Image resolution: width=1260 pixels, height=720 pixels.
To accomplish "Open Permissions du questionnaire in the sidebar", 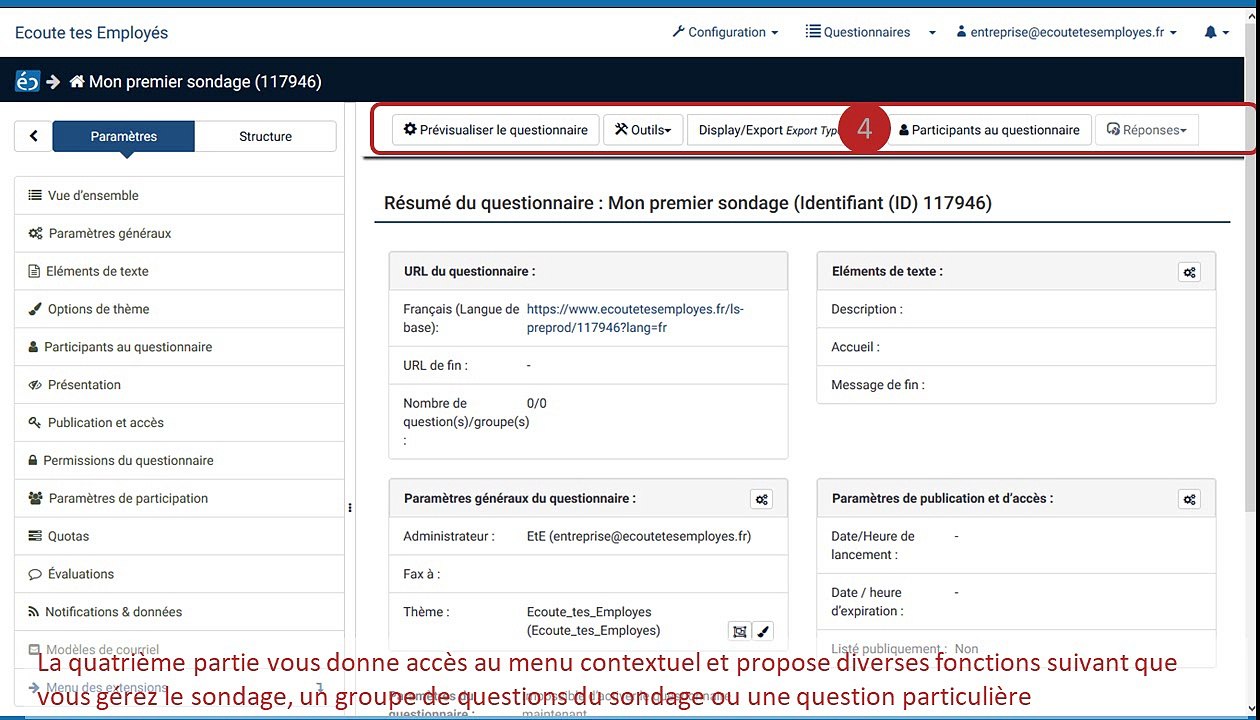I will coord(179,461).
